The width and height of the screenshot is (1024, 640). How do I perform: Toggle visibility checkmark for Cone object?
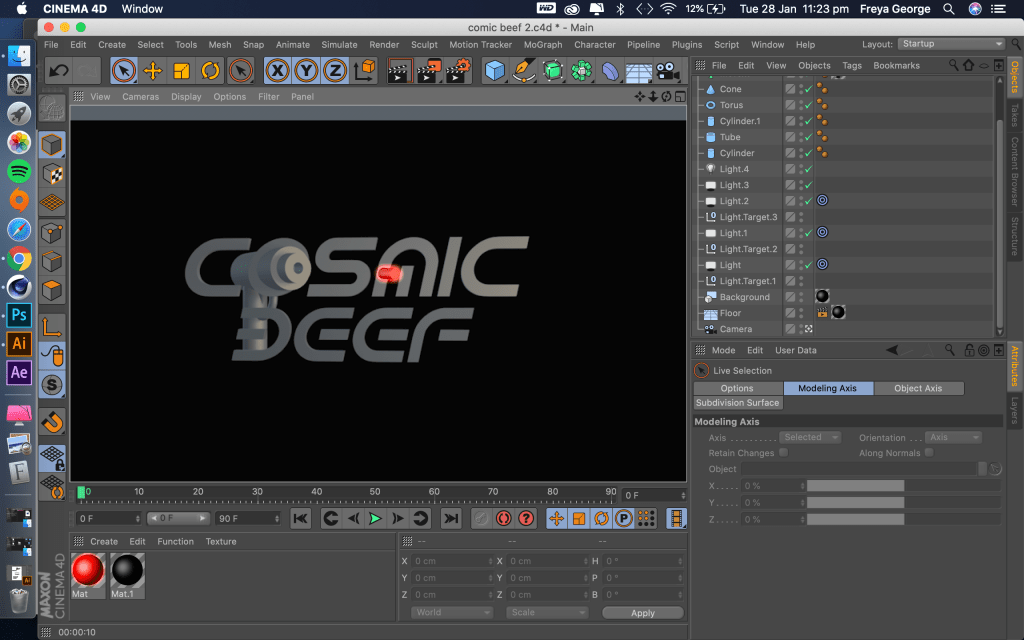tap(808, 89)
